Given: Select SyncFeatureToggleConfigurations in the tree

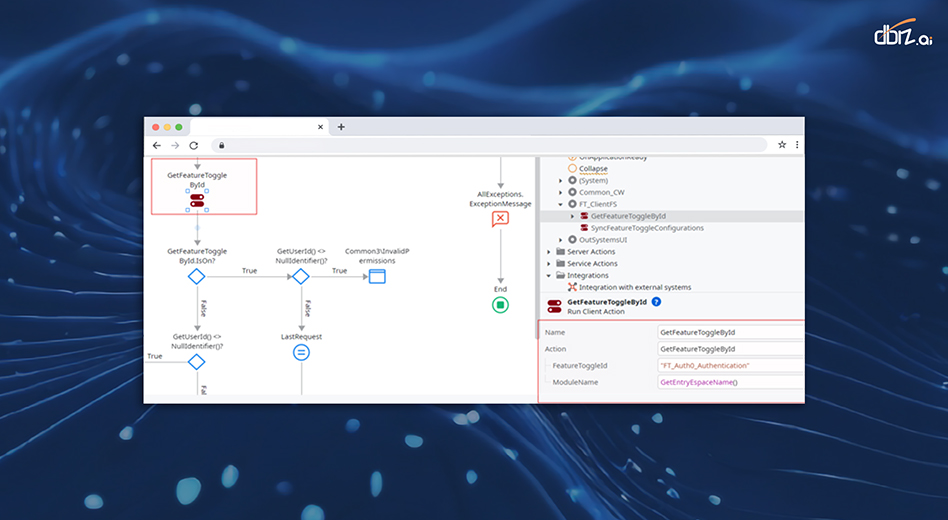Looking at the screenshot, I should pyautogui.click(x=647, y=228).
